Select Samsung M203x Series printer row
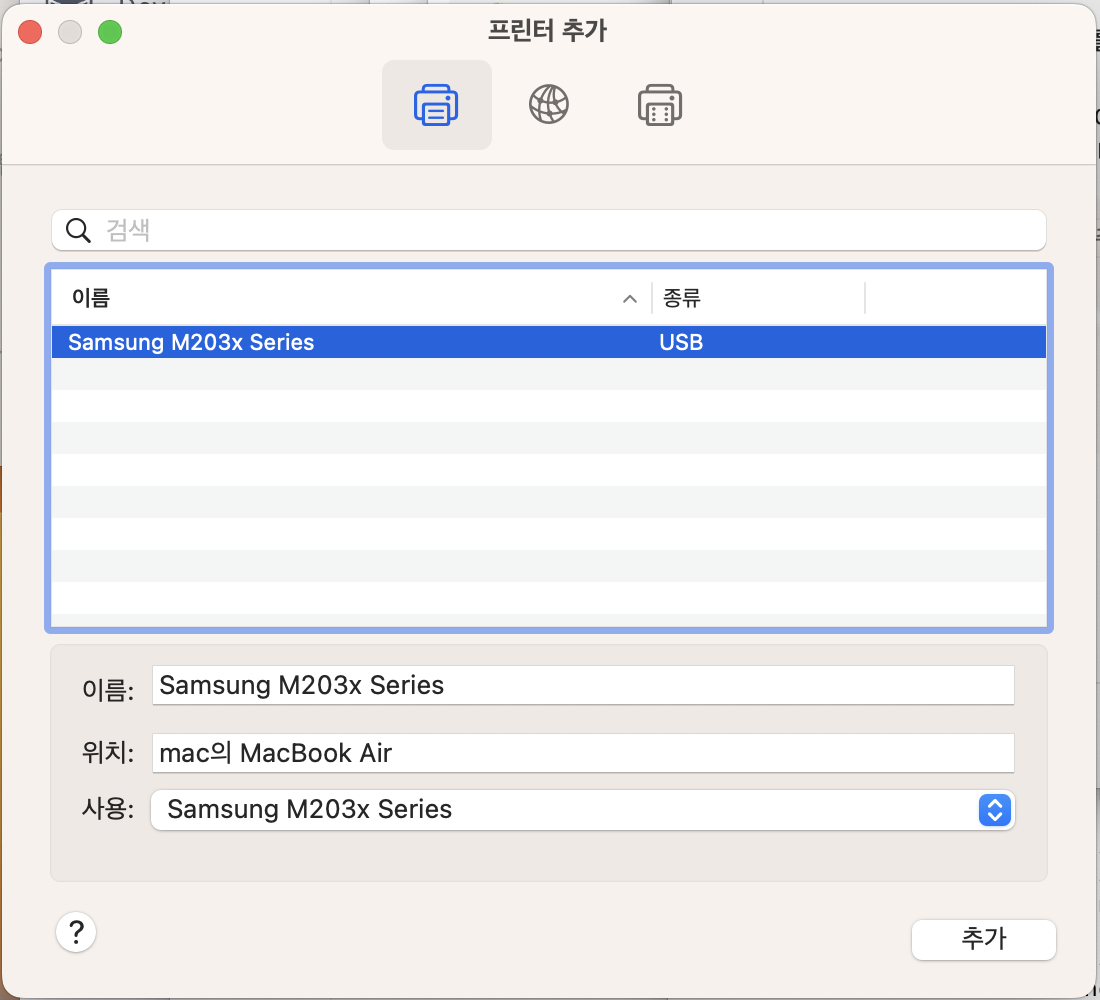This screenshot has height=1000, width=1100. (549, 342)
